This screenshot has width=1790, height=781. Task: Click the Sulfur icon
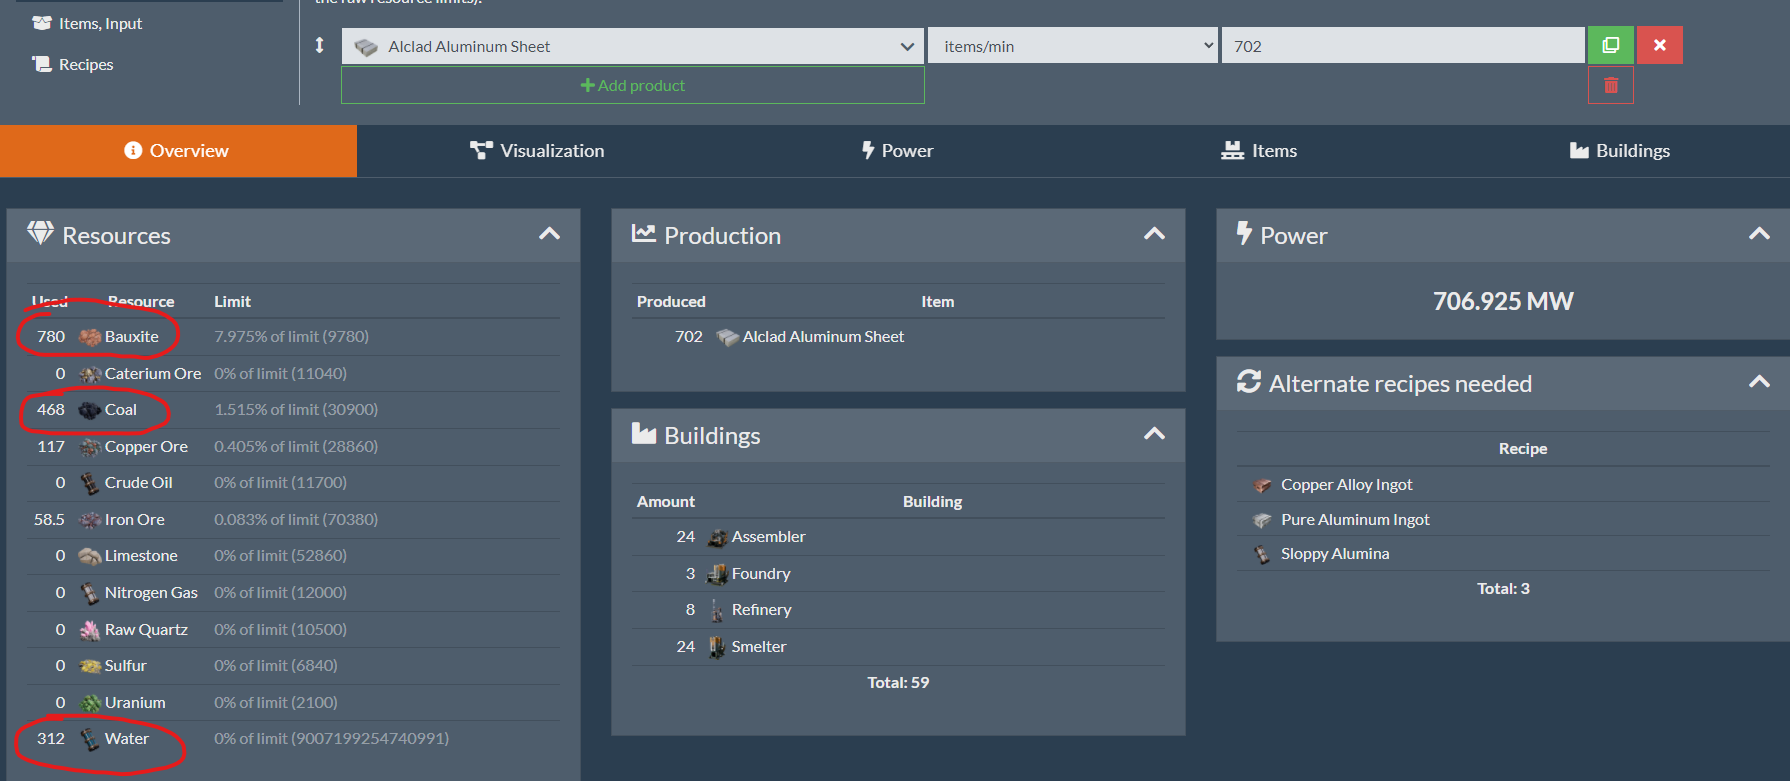click(x=90, y=666)
